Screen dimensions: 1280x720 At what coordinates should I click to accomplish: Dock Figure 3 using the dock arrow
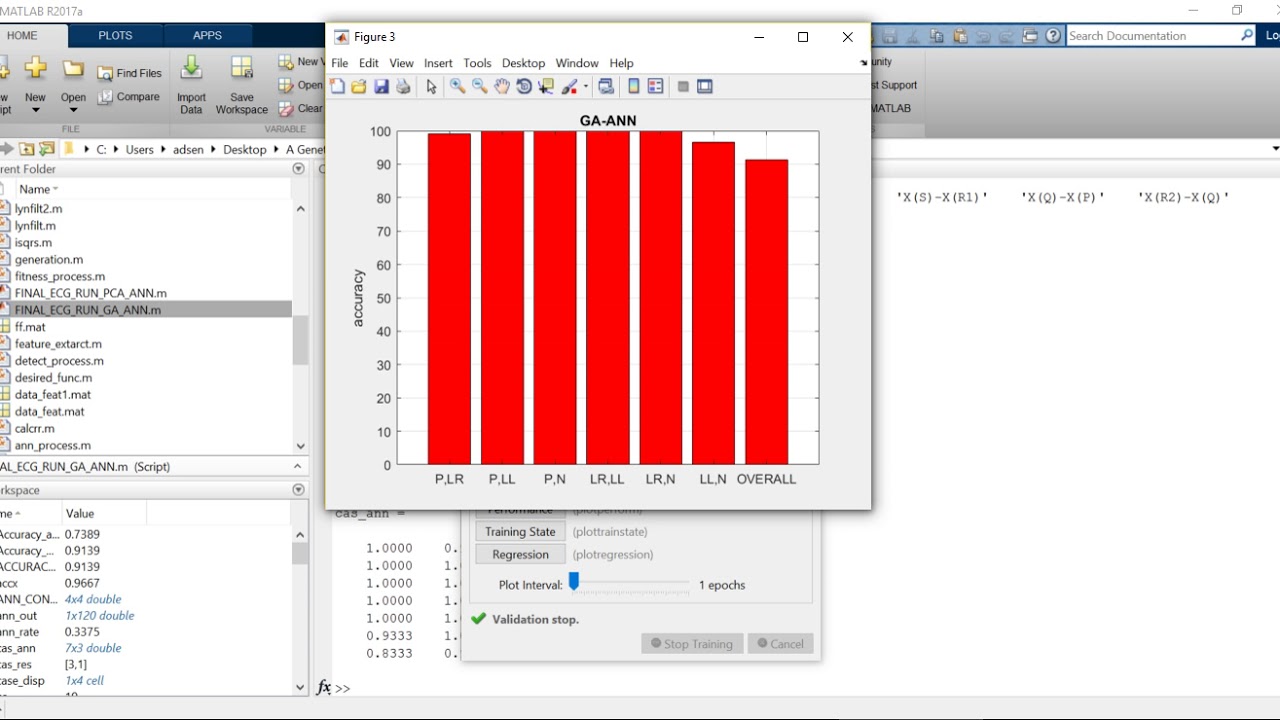(x=863, y=63)
